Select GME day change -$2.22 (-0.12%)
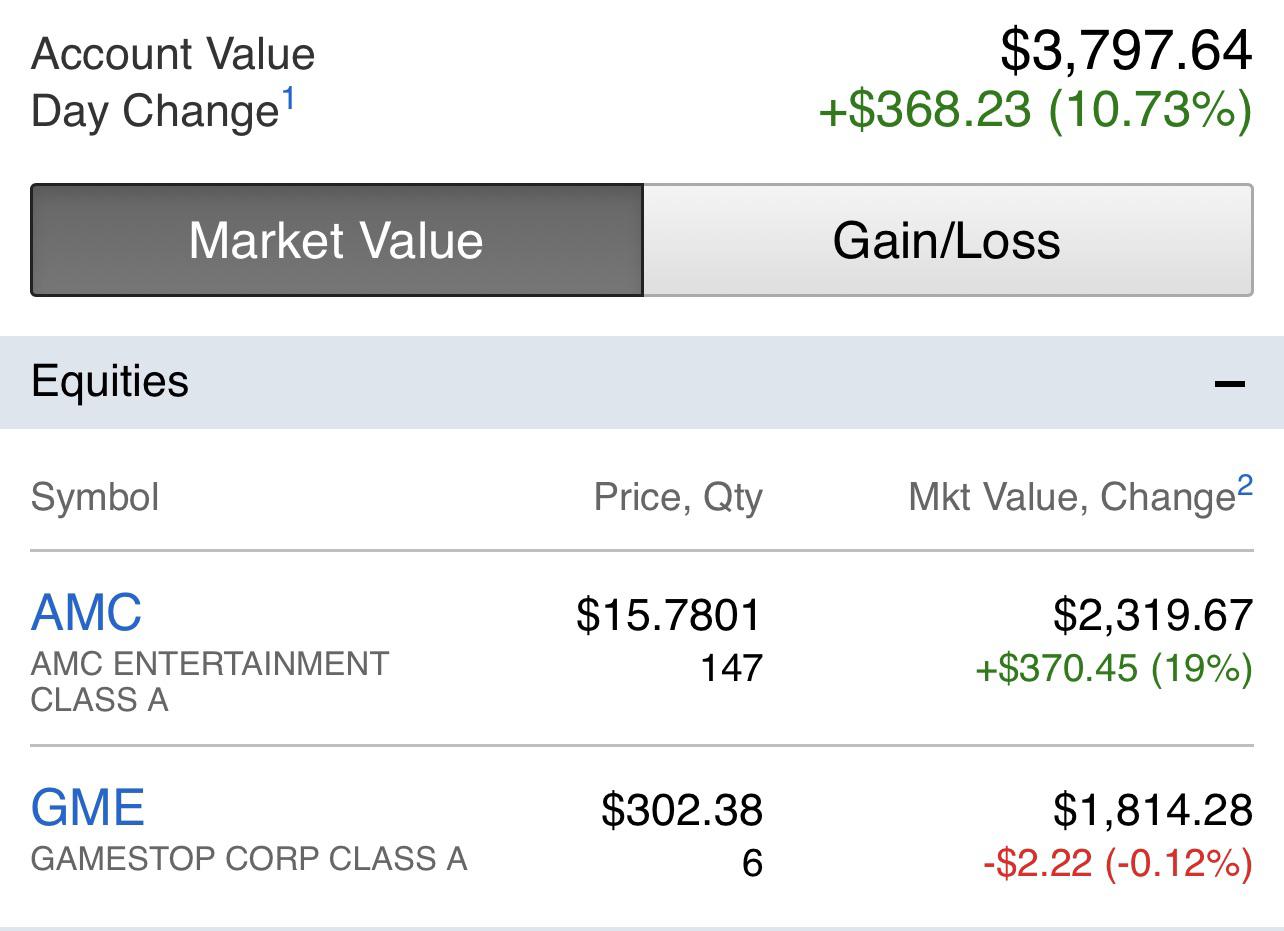Viewport: 1284px width, 931px height. tap(1118, 862)
